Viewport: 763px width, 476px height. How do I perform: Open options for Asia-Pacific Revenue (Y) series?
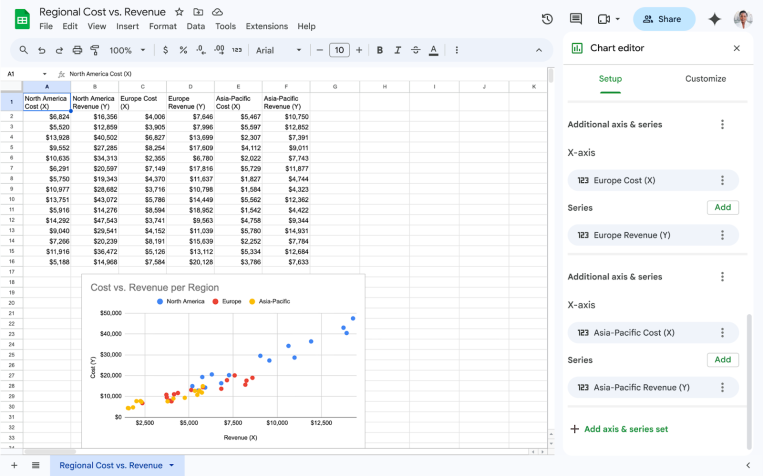pos(722,387)
